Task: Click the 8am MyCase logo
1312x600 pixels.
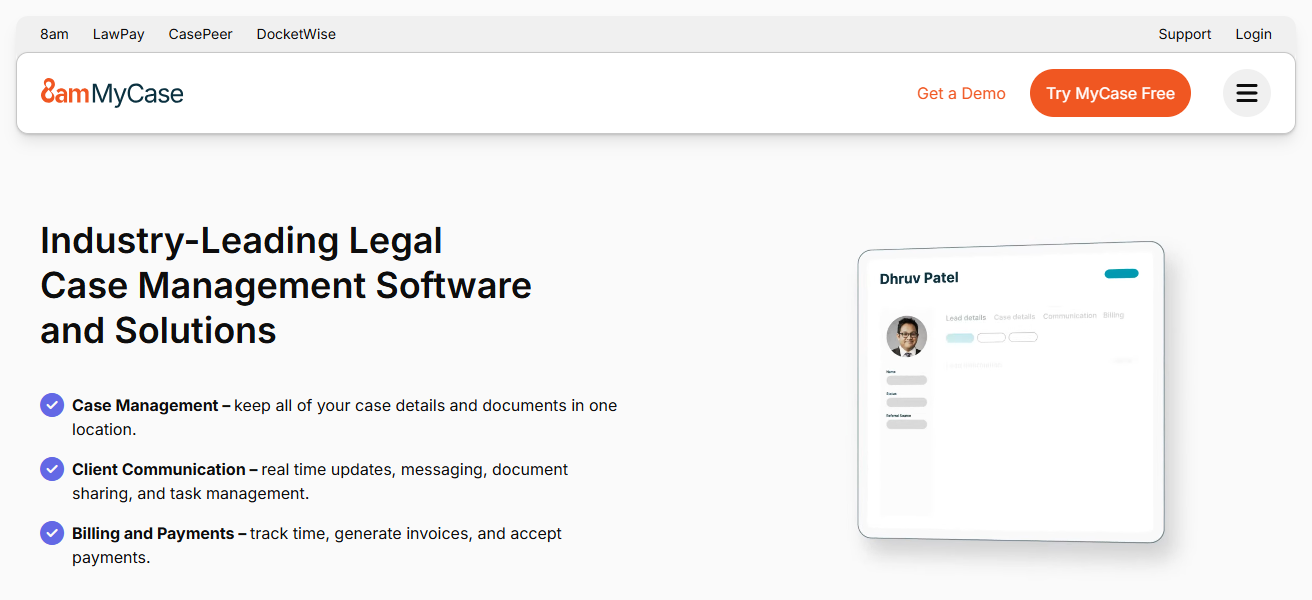Action: coord(112,93)
